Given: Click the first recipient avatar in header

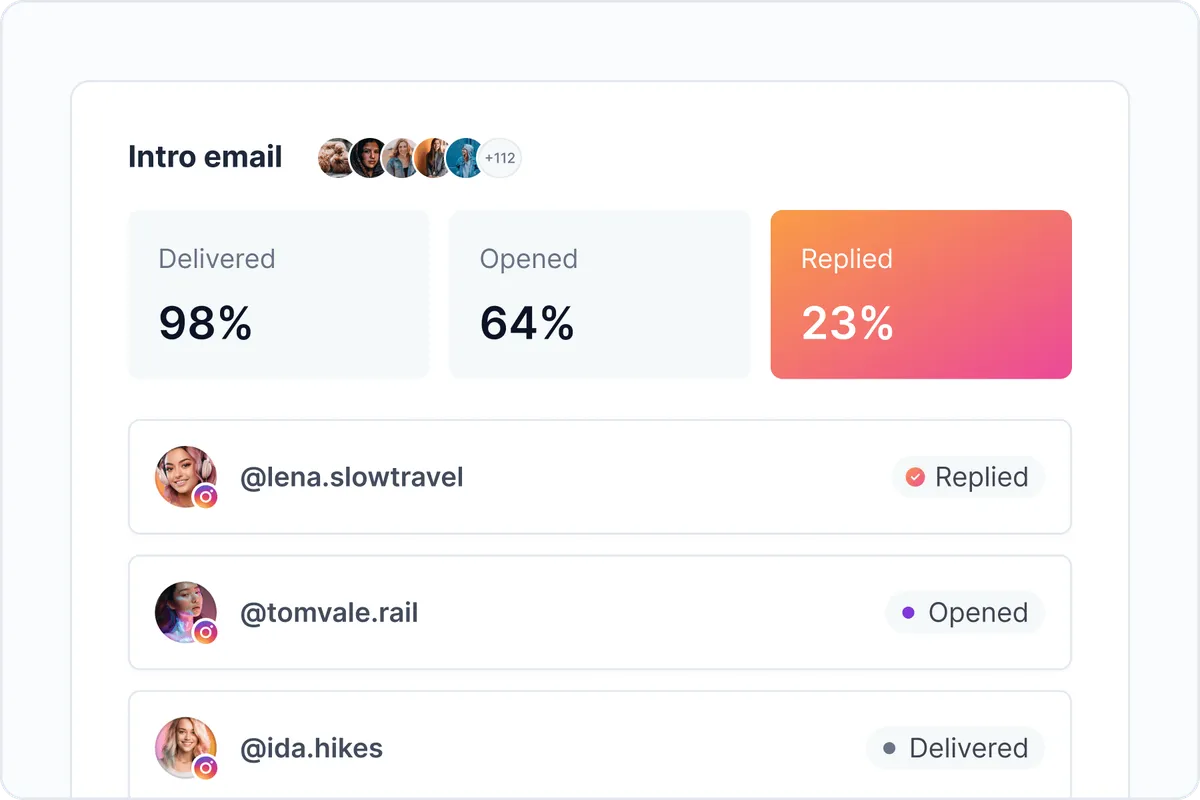Looking at the screenshot, I should tap(337, 158).
